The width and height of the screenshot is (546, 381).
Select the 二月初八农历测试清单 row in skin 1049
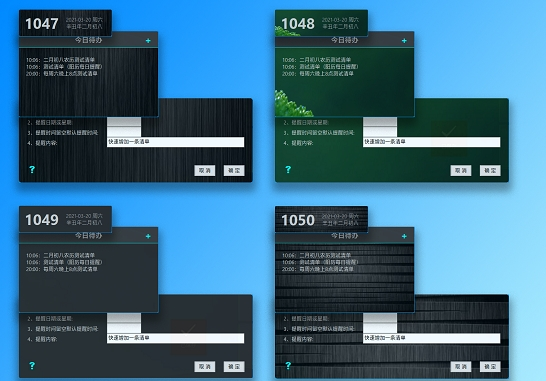point(60,256)
